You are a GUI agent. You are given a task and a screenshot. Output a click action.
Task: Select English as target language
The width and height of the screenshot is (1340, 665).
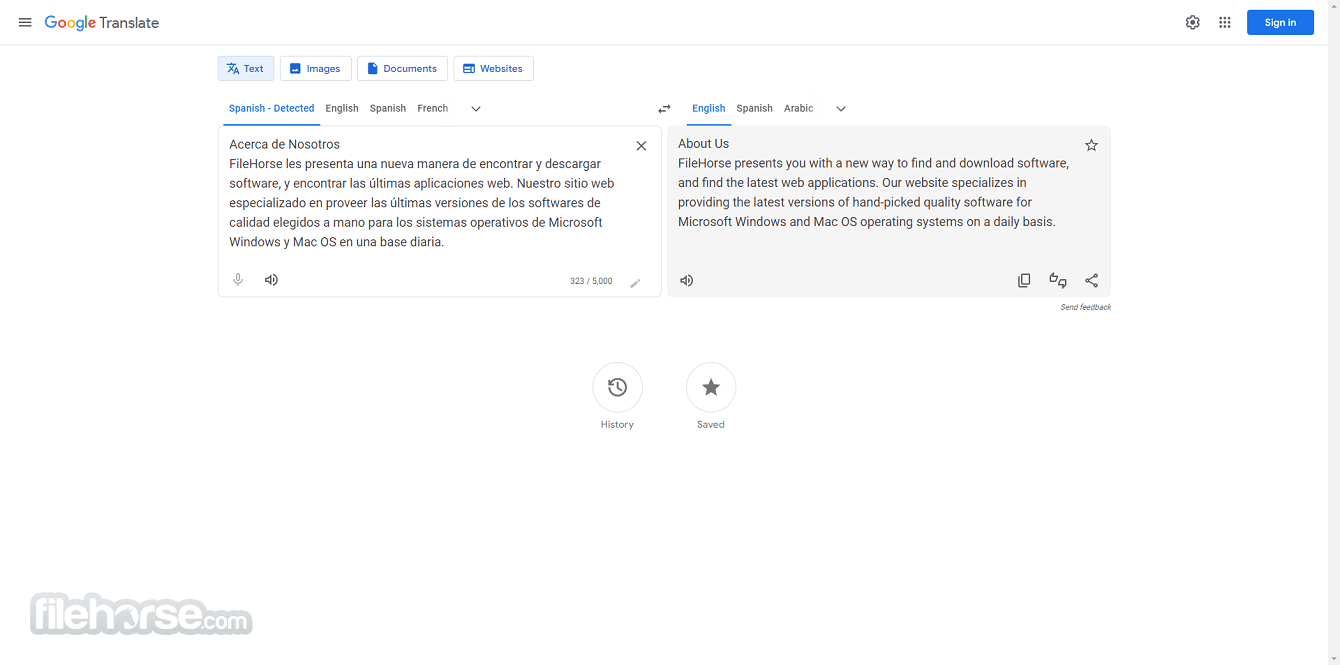(709, 108)
